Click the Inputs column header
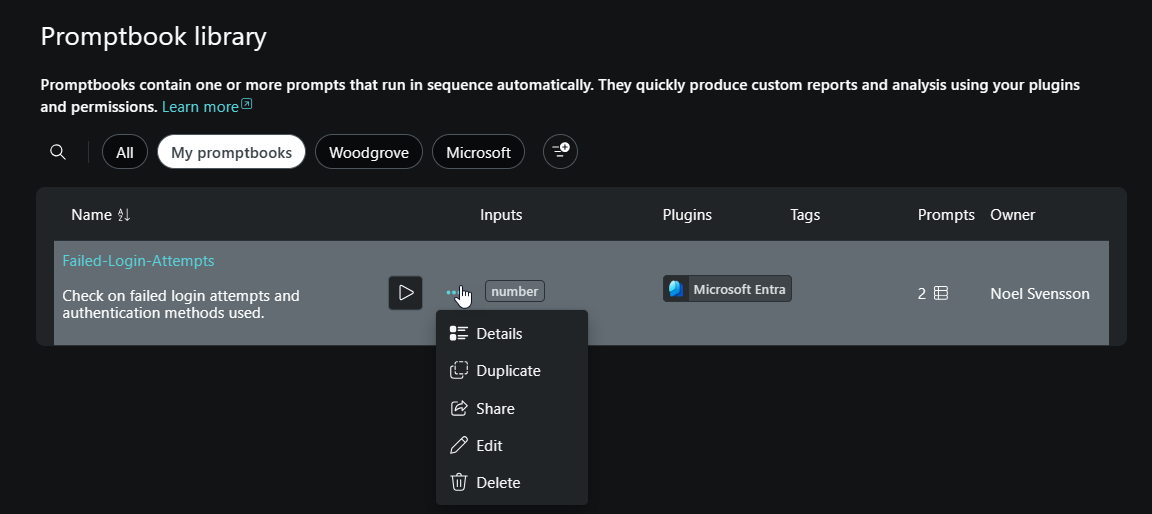 501,214
